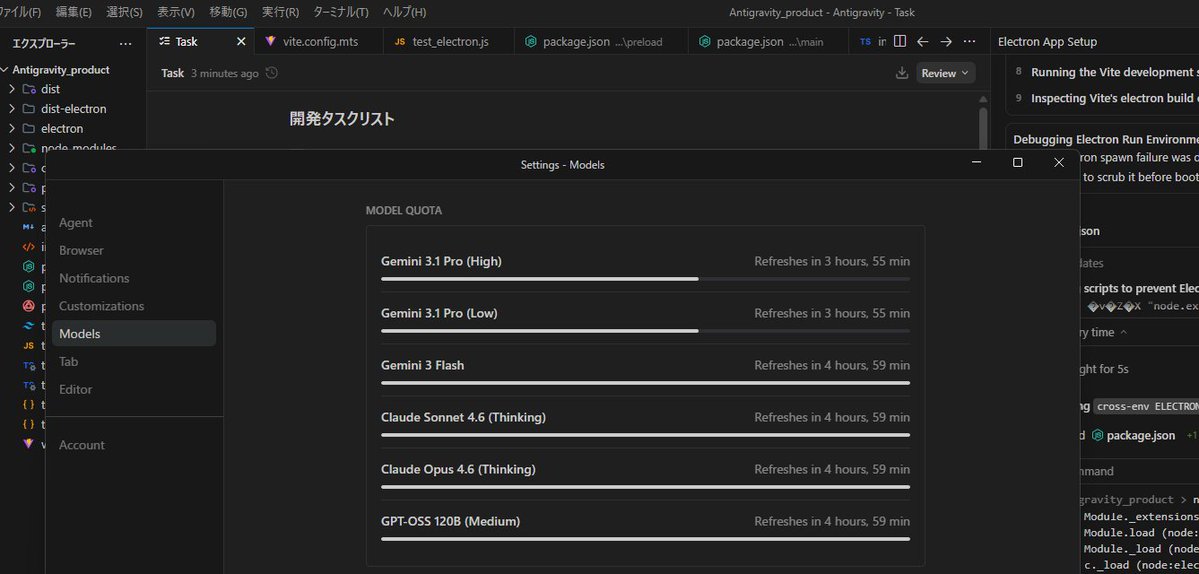Click the node_modules folder icon
The height and width of the screenshot is (574, 1199).
point(29,148)
